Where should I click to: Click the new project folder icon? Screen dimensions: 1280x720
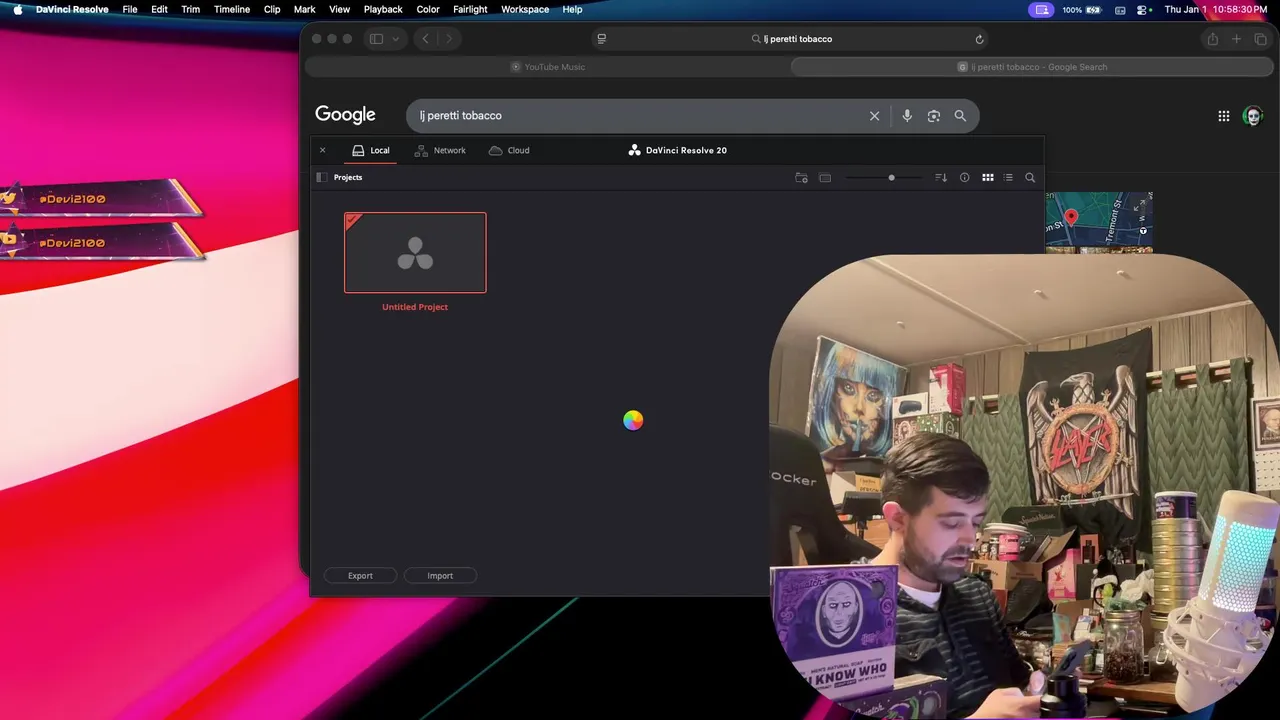(801, 178)
